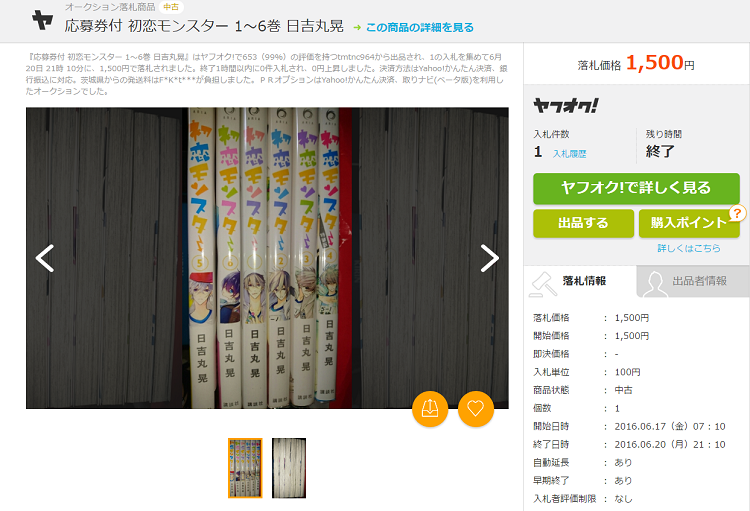The image size is (750, 511).
Task: Open the 入札履歴 bid history link
Action: click(x=569, y=154)
